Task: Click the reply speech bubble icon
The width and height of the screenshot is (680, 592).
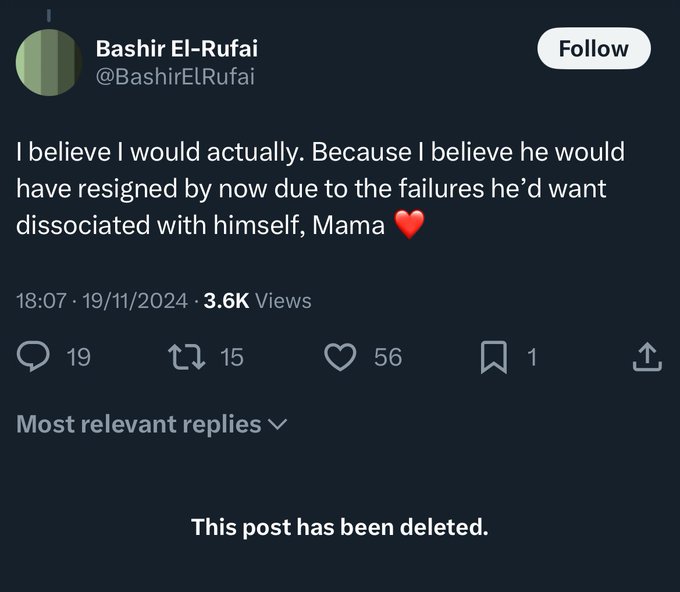Action: coord(34,357)
